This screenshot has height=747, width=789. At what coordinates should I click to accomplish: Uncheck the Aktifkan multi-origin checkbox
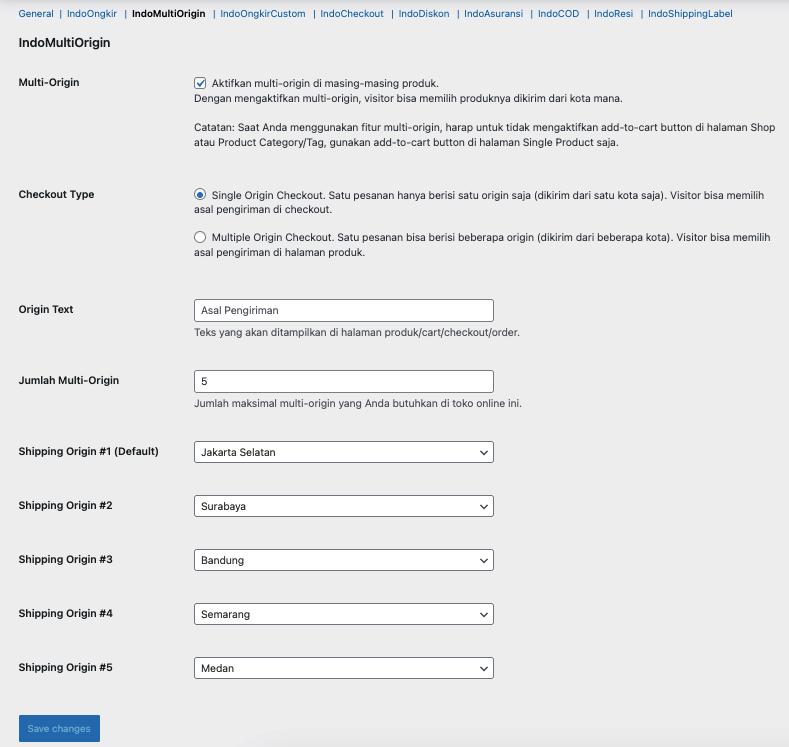click(200, 83)
